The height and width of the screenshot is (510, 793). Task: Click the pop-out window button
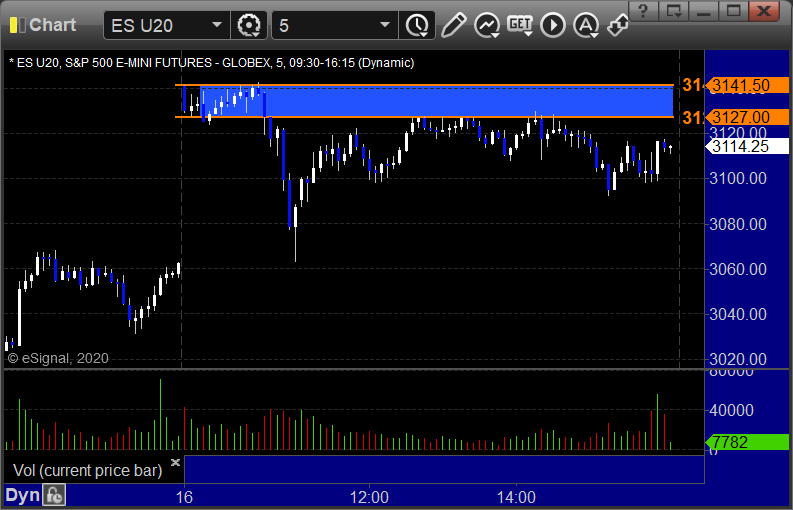674,10
